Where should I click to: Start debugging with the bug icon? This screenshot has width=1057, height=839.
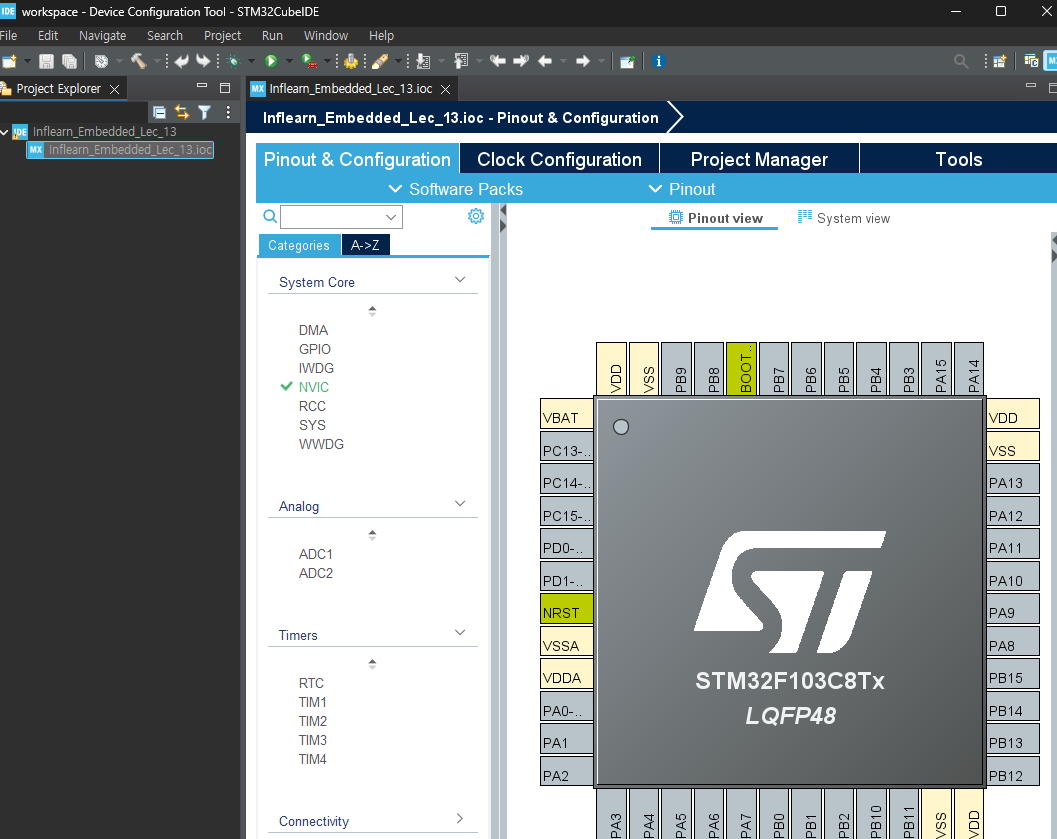[x=232, y=61]
